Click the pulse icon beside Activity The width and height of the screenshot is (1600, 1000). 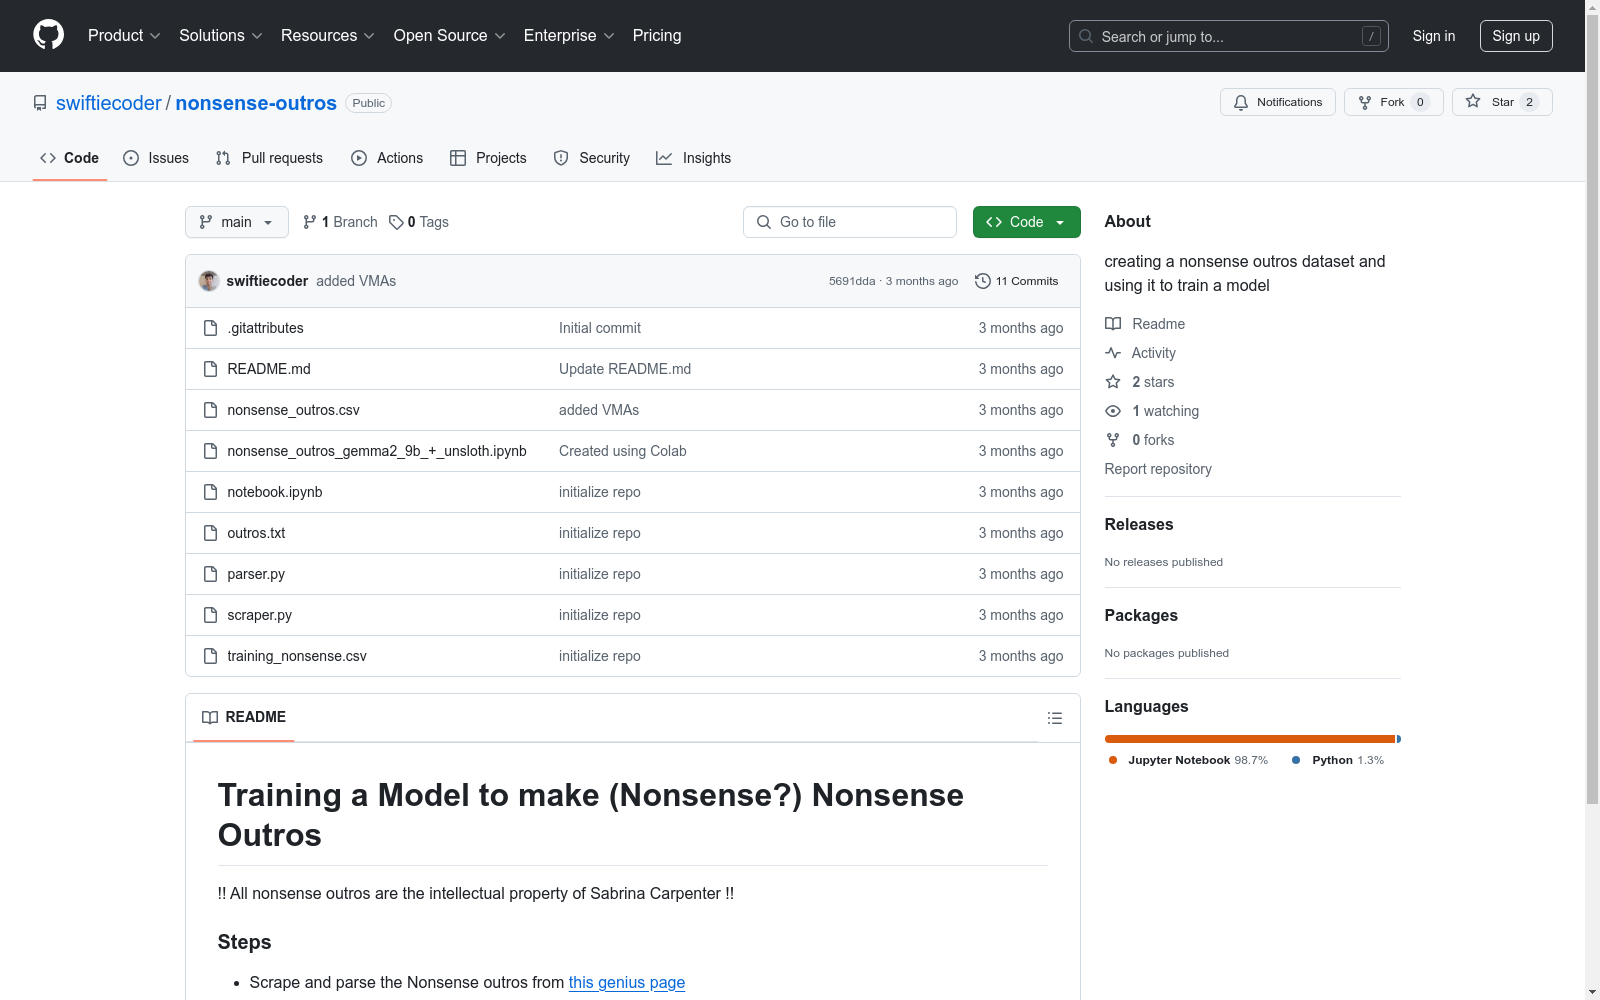click(1113, 353)
